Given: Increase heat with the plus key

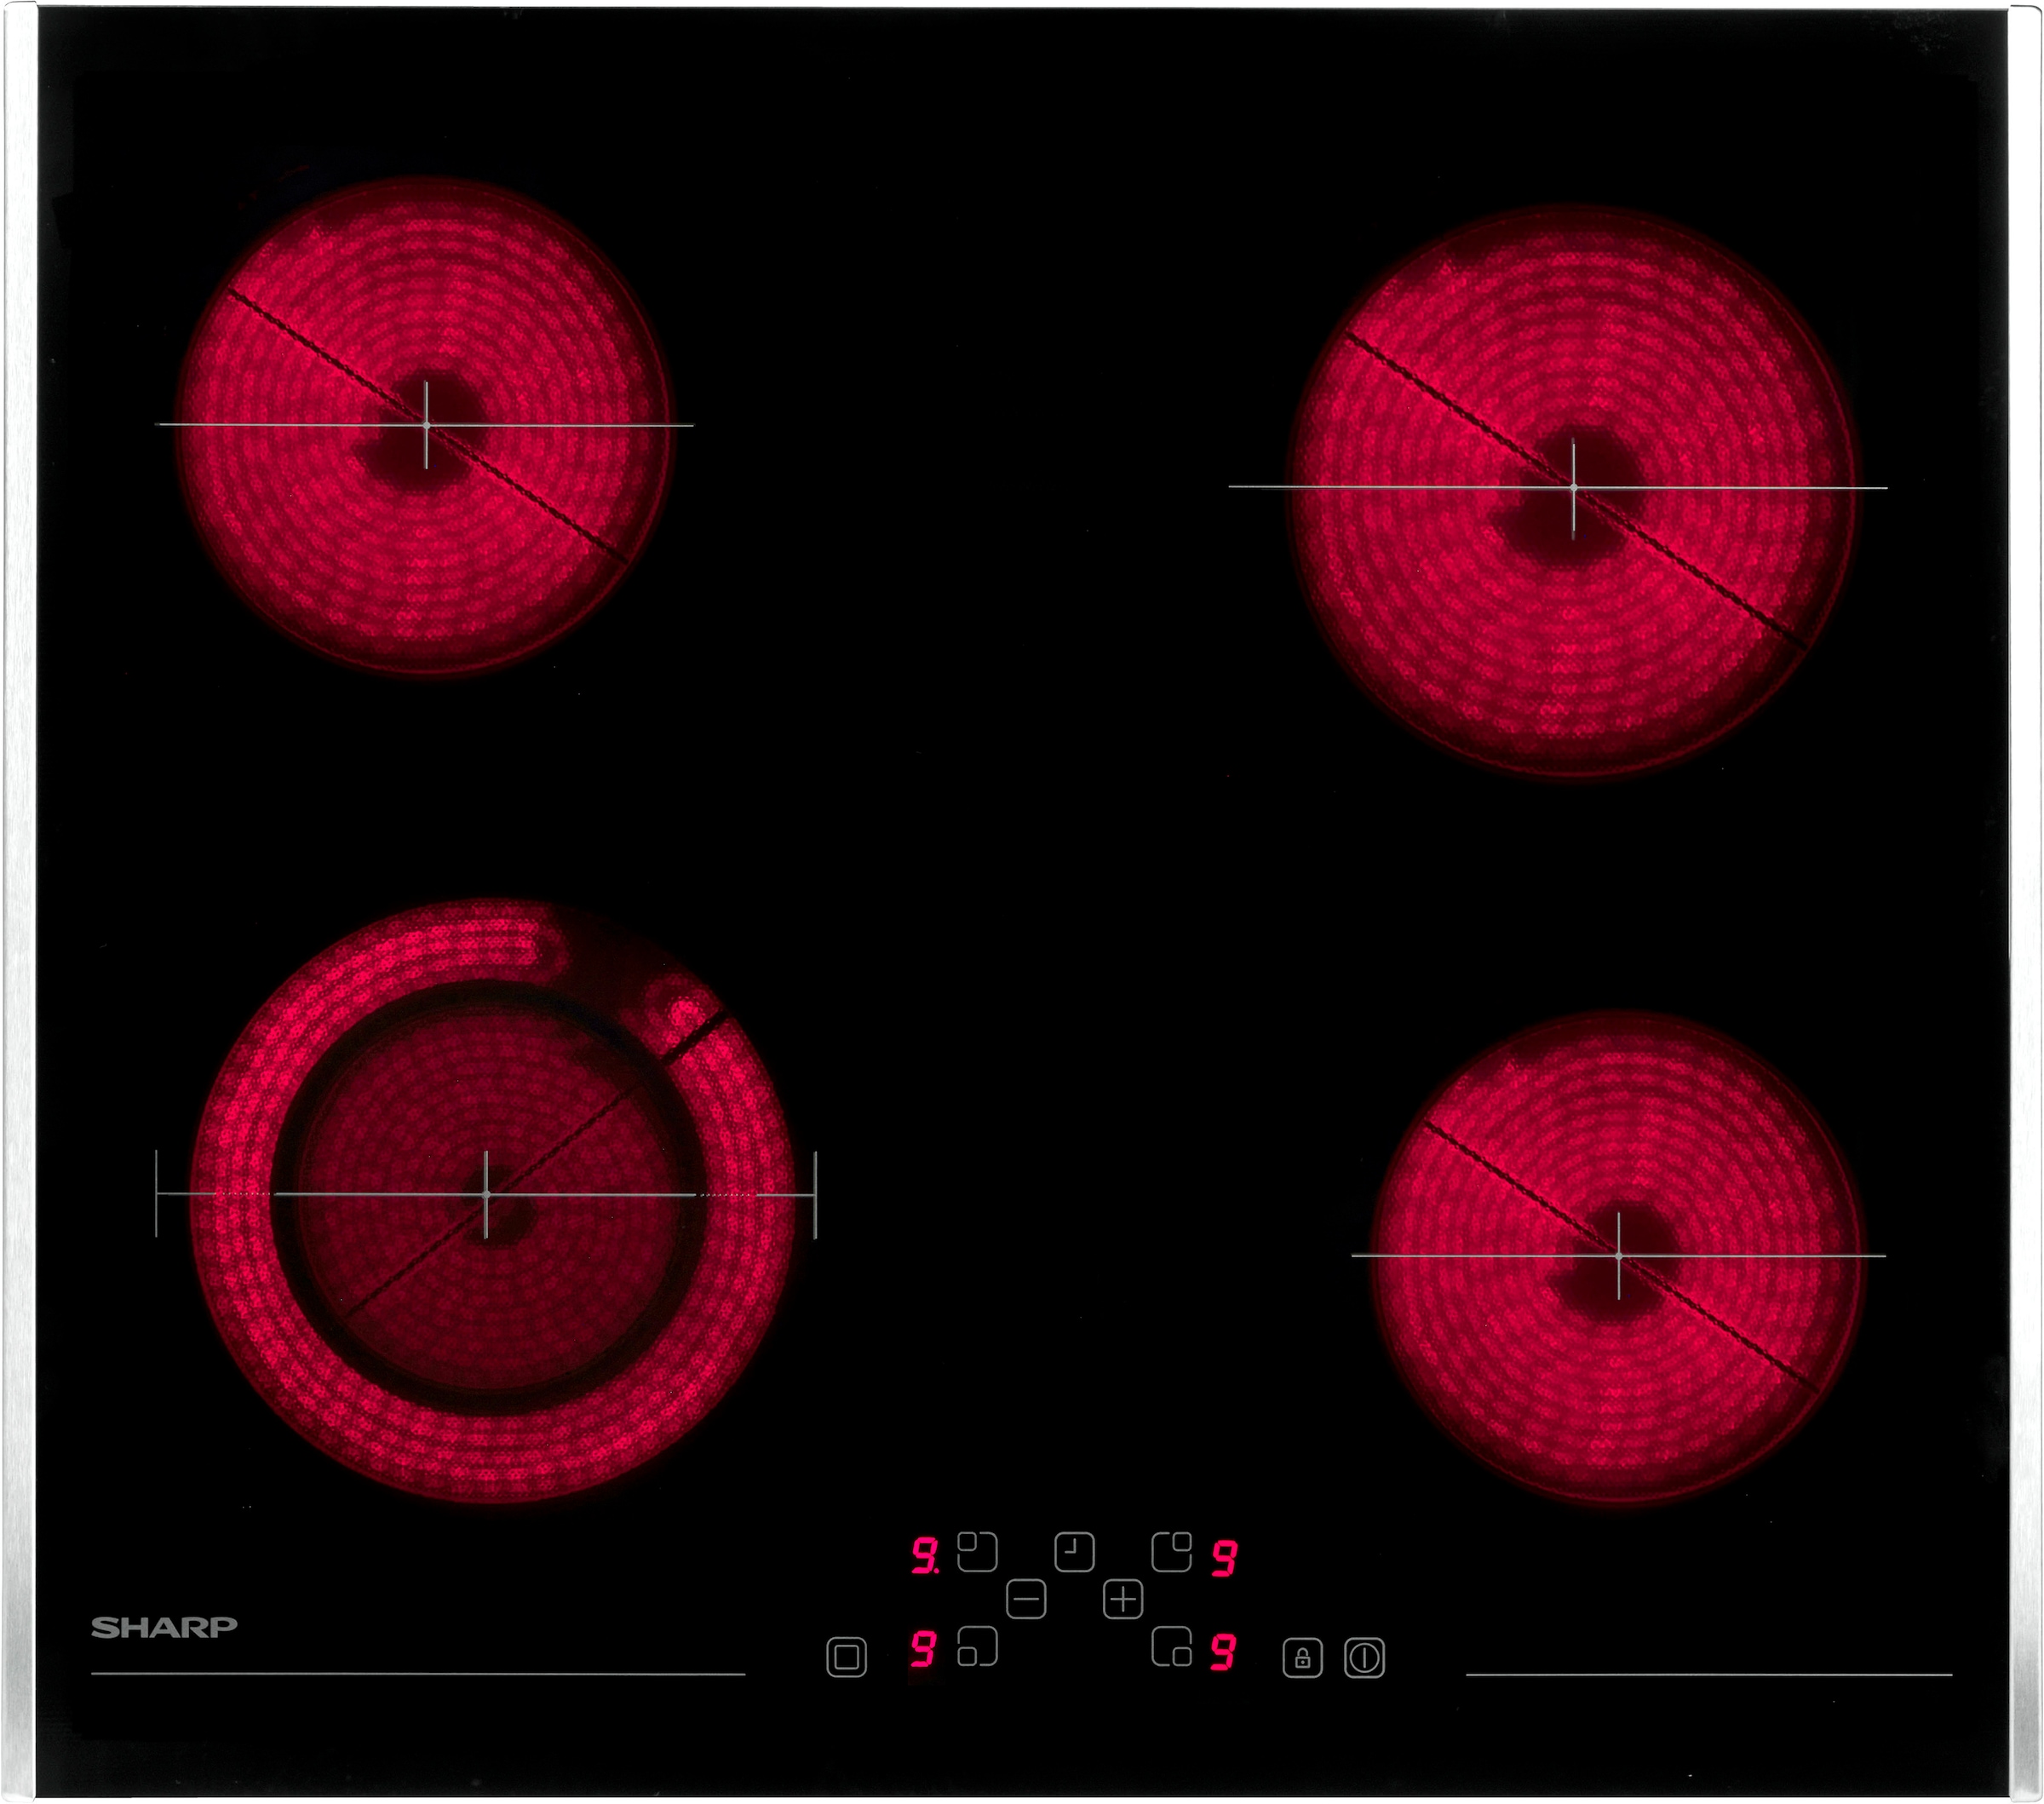Looking at the screenshot, I should pos(1123,1599).
